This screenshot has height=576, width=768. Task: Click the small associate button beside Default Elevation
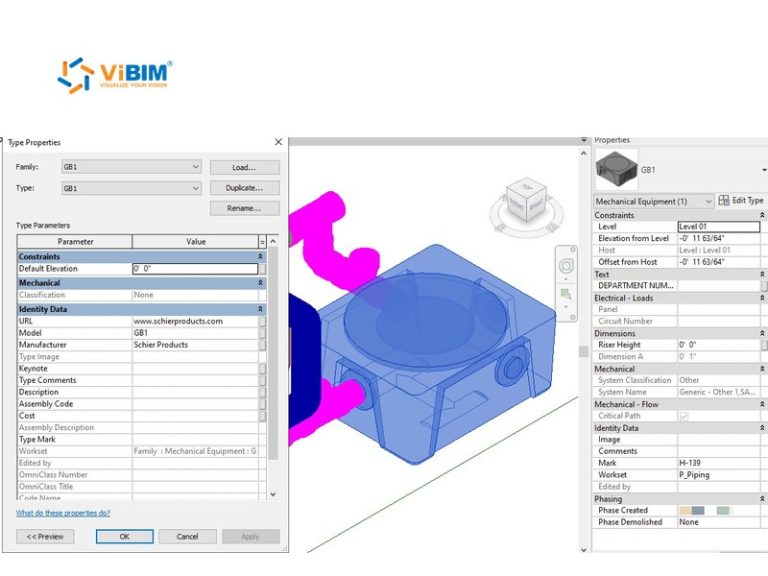[x=263, y=269]
